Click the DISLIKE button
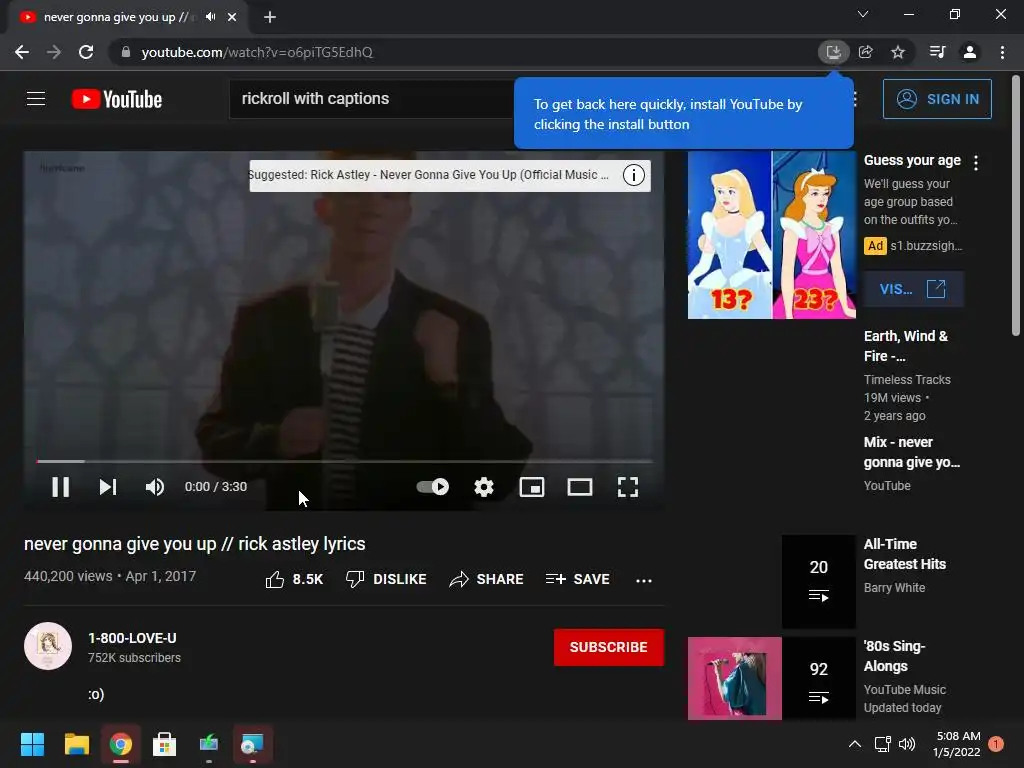This screenshot has width=1024, height=768. click(x=387, y=579)
